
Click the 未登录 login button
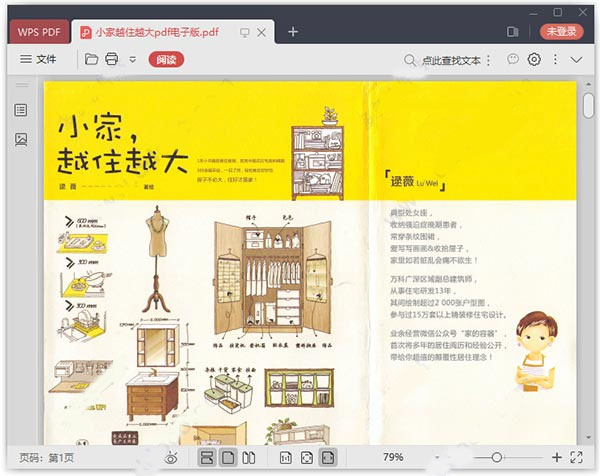pyautogui.click(x=562, y=31)
